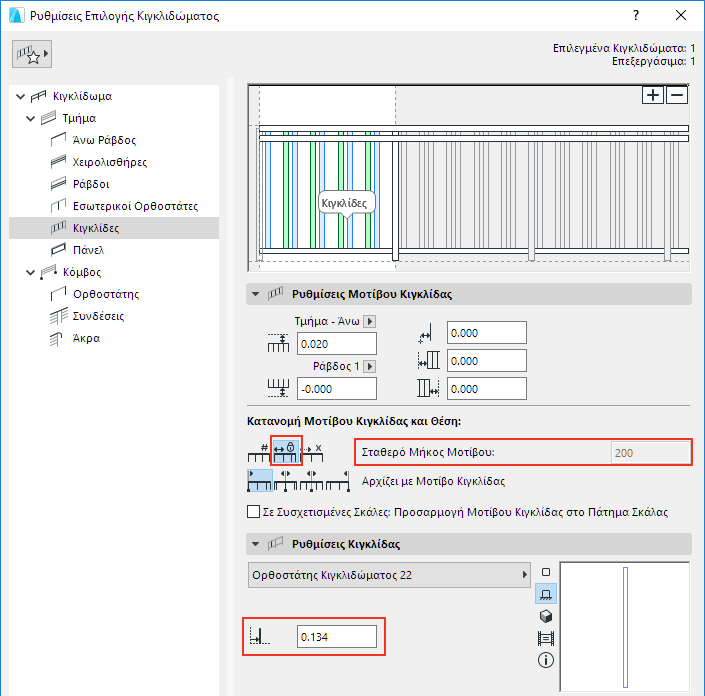Viewport: 705px width, 696px height.
Task: Select divide-by-number pattern distribution
Action: tap(259, 452)
